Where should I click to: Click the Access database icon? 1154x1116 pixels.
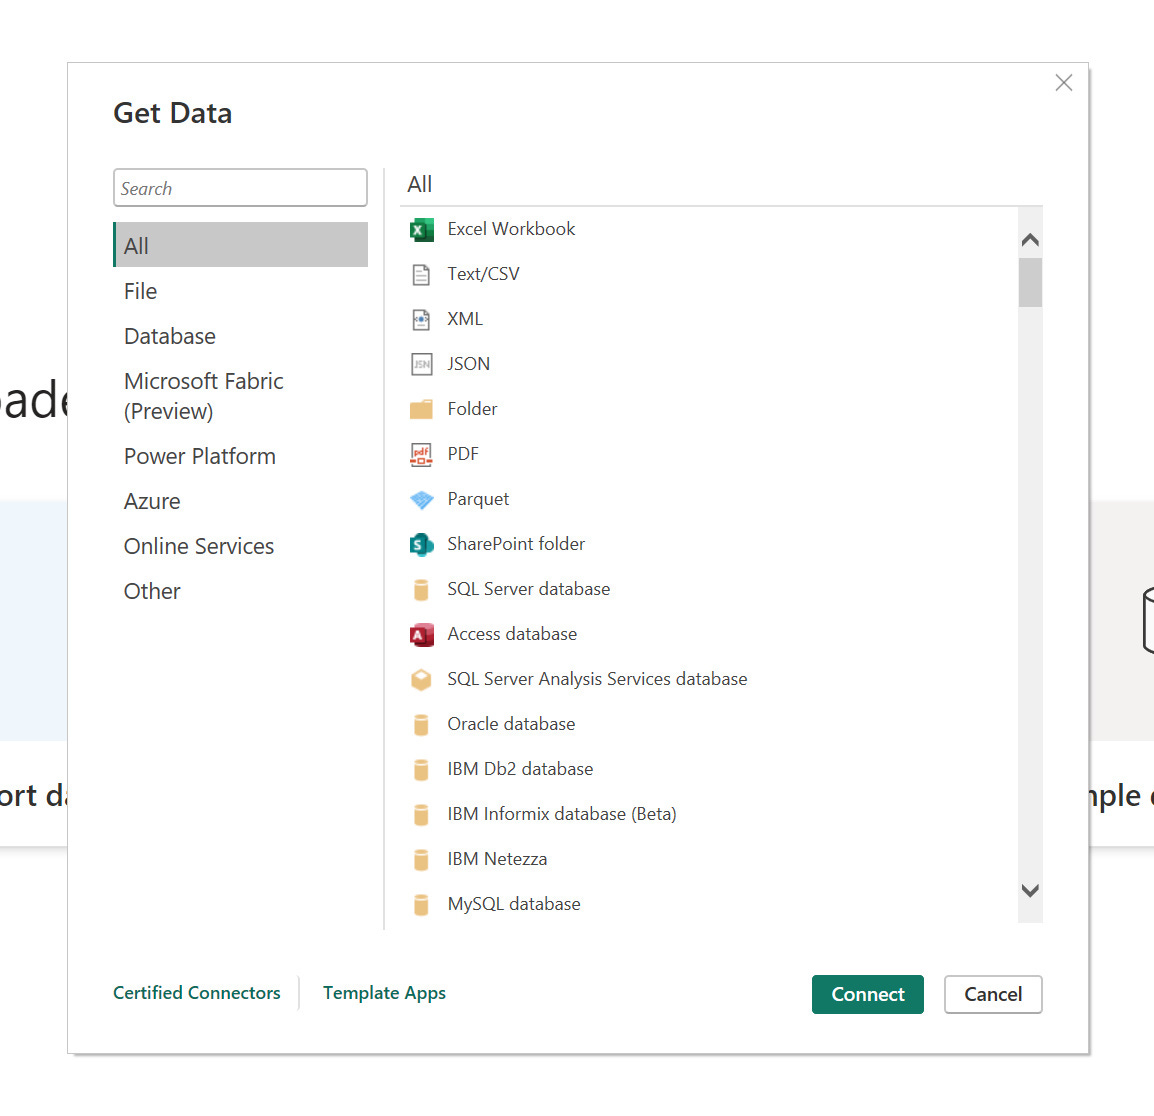(422, 635)
